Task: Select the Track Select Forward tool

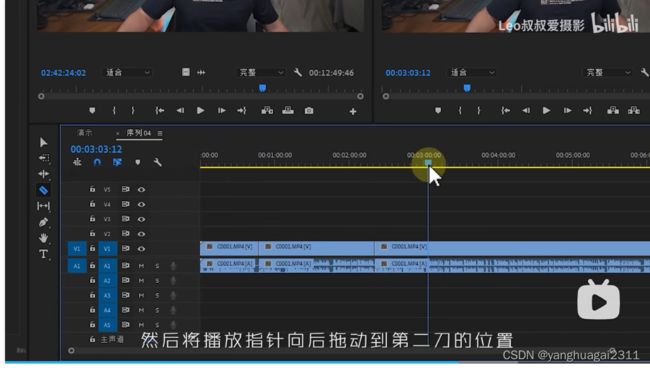Action: pyautogui.click(x=44, y=158)
